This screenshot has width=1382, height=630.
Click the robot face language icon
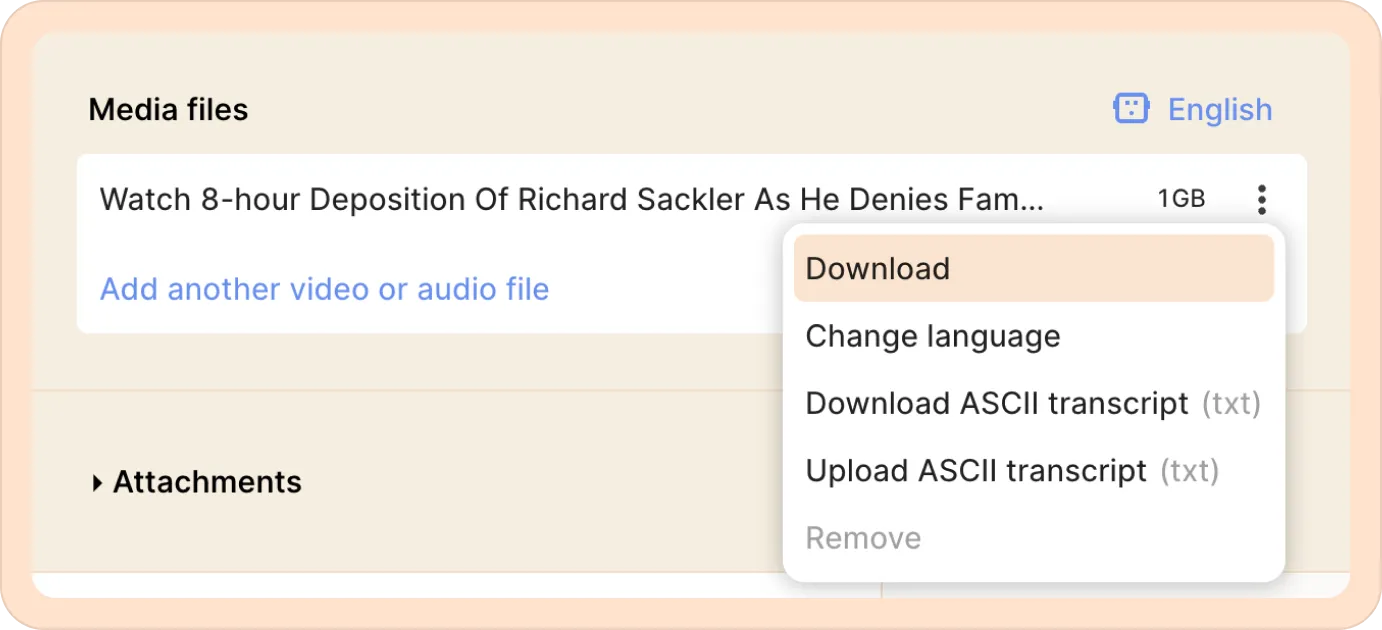pos(1132,109)
